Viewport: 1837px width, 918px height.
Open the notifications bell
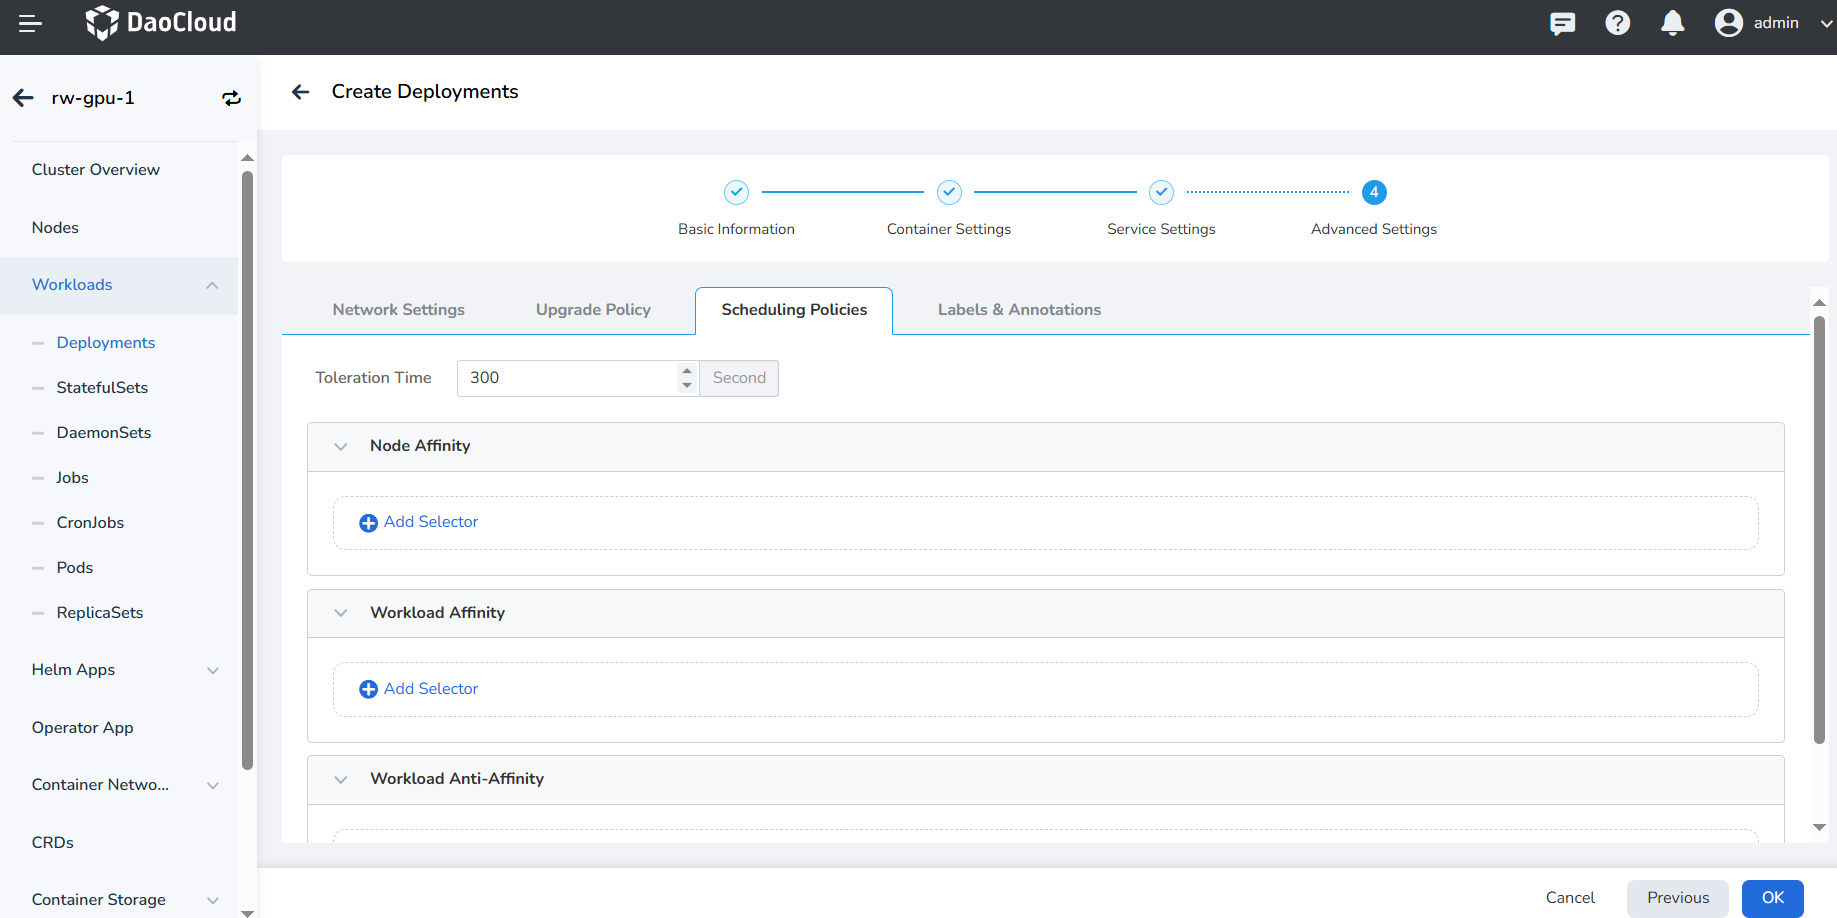(1672, 23)
